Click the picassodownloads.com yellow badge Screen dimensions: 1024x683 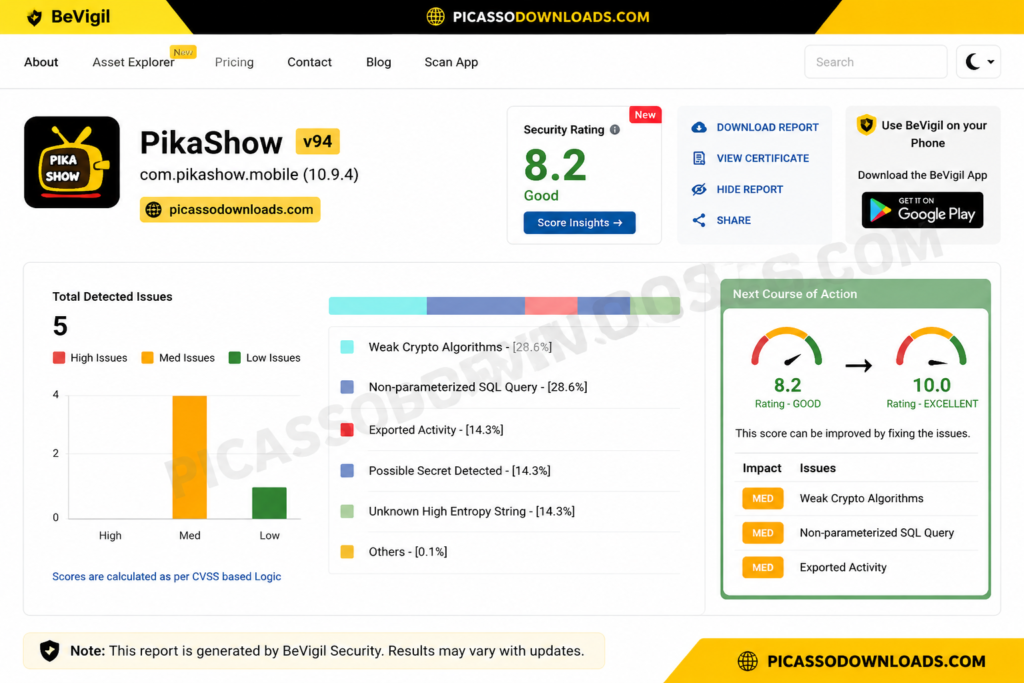pos(230,210)
